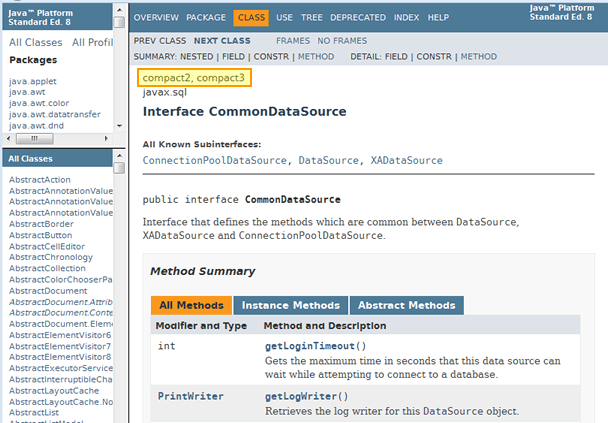Screen dimensions: 608x423
Task: Jump to METHOD in the DETAIL row
Action: 478,57
